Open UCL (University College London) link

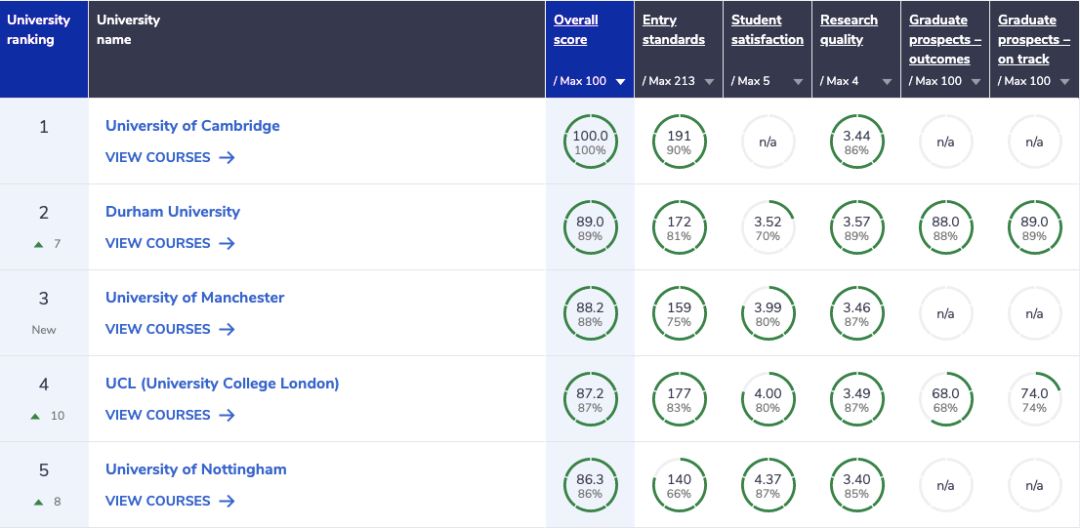[222, 383]
